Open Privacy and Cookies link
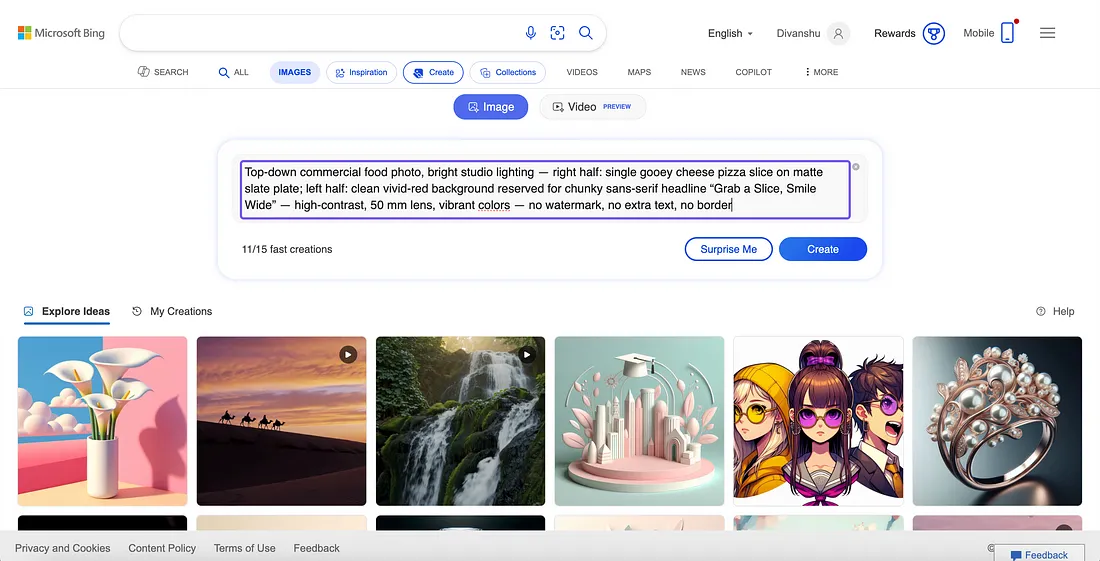Viewport: 1100px width, 561px height. pyautogui.click(x=62, y=548)
